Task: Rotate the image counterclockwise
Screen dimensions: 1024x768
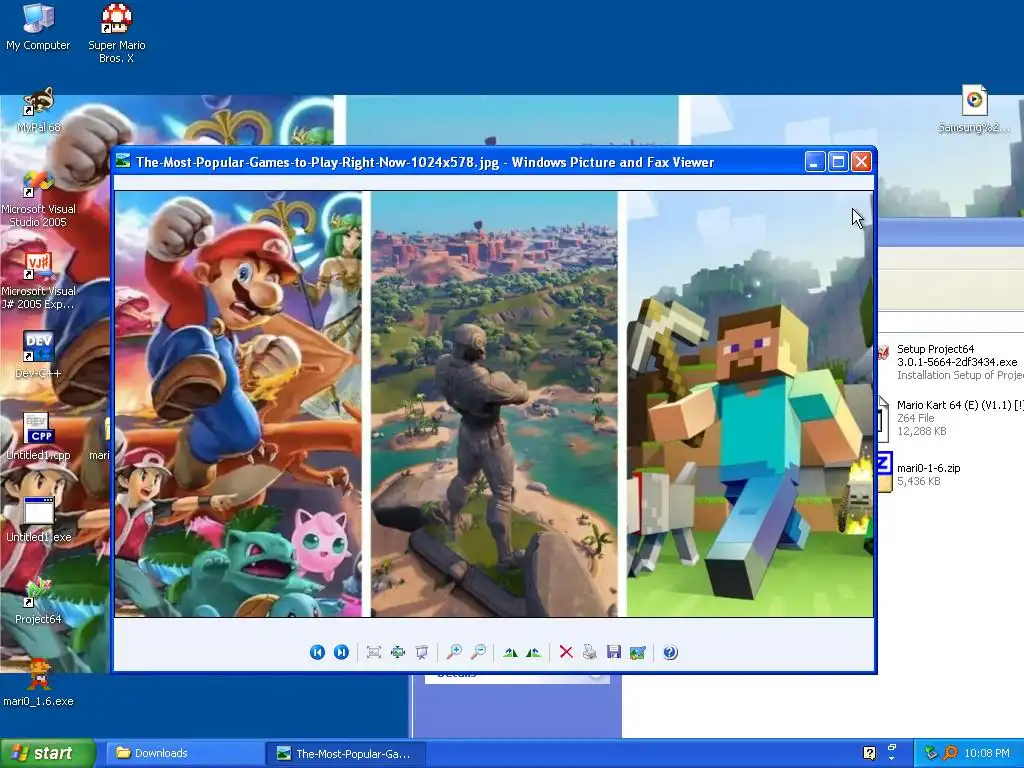Action: point(534,652)
